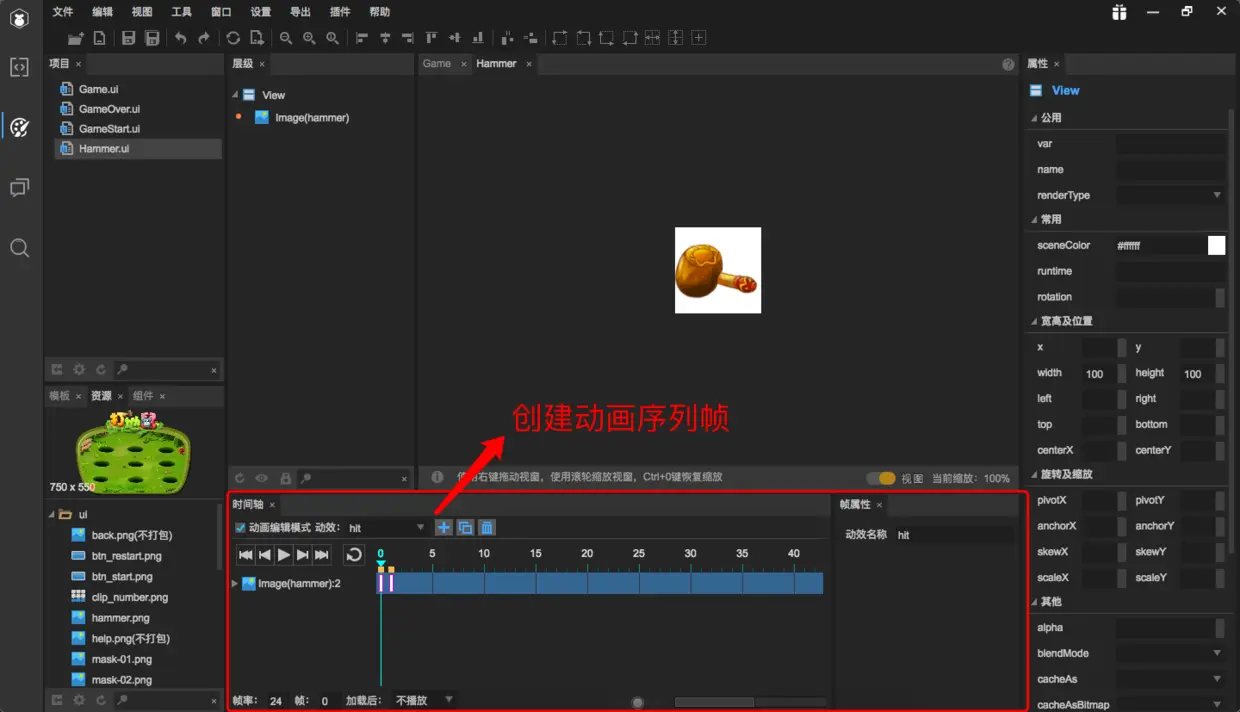Enable loop playback with the loop icon

352,555
